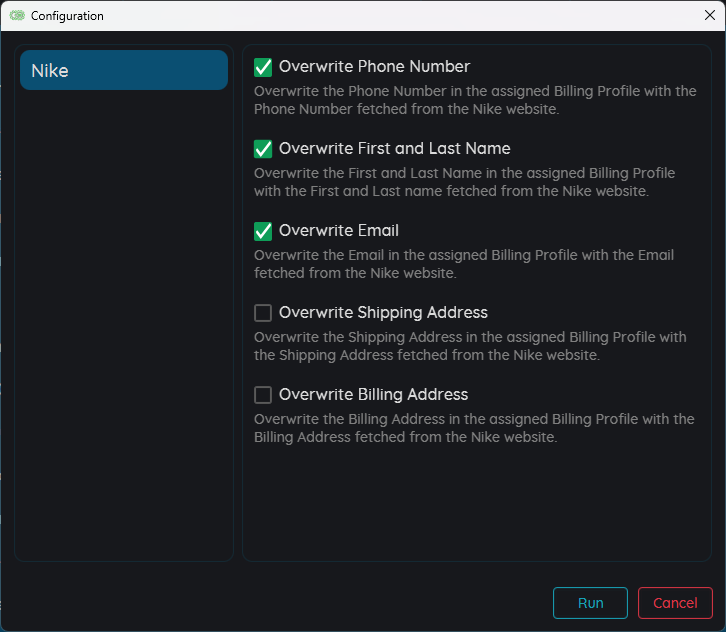
Task: Uncheck the Overwrite Phone Number checkbox
Action: (x=263, y=67)
